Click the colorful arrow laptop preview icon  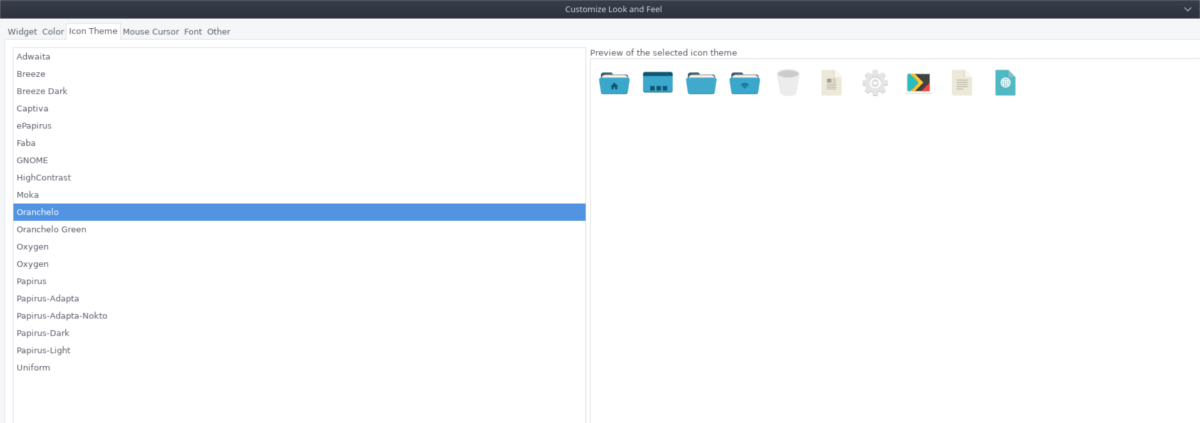[919, 82]
